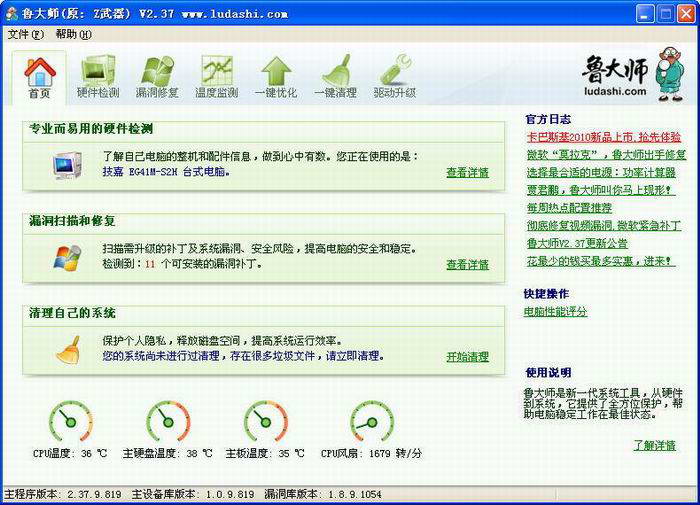Open the 电脑性能评分 shortcut link
Viewport: 700px width, 505px height.
tap(555, 312)
